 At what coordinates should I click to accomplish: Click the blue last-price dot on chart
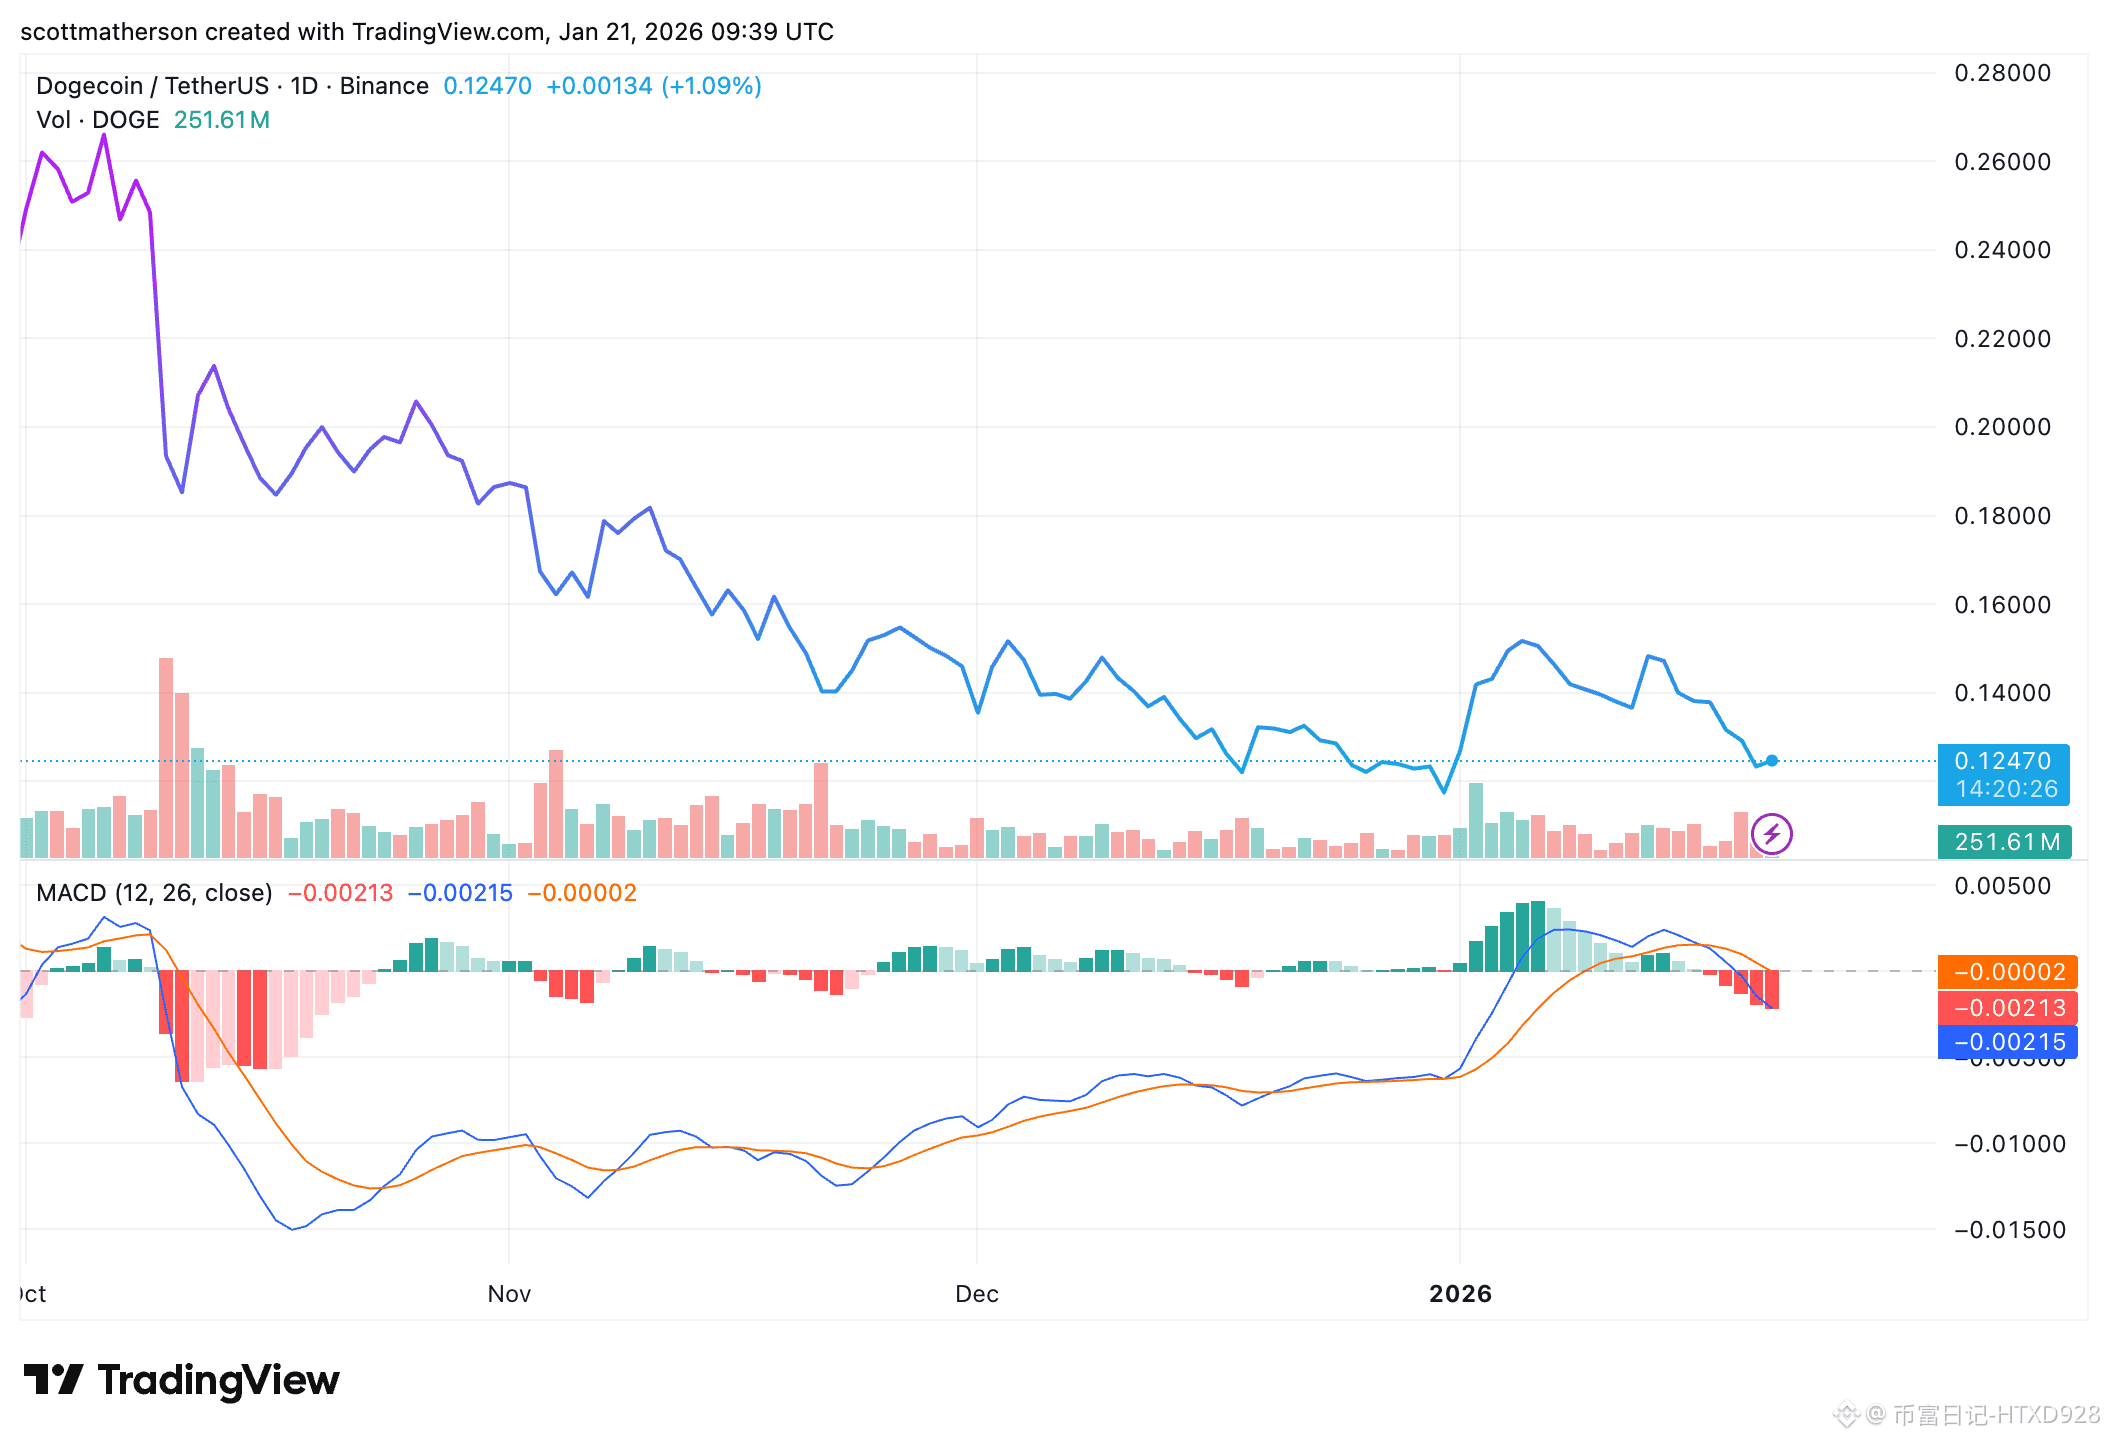pyautogui.click(x=1771, y=761)
